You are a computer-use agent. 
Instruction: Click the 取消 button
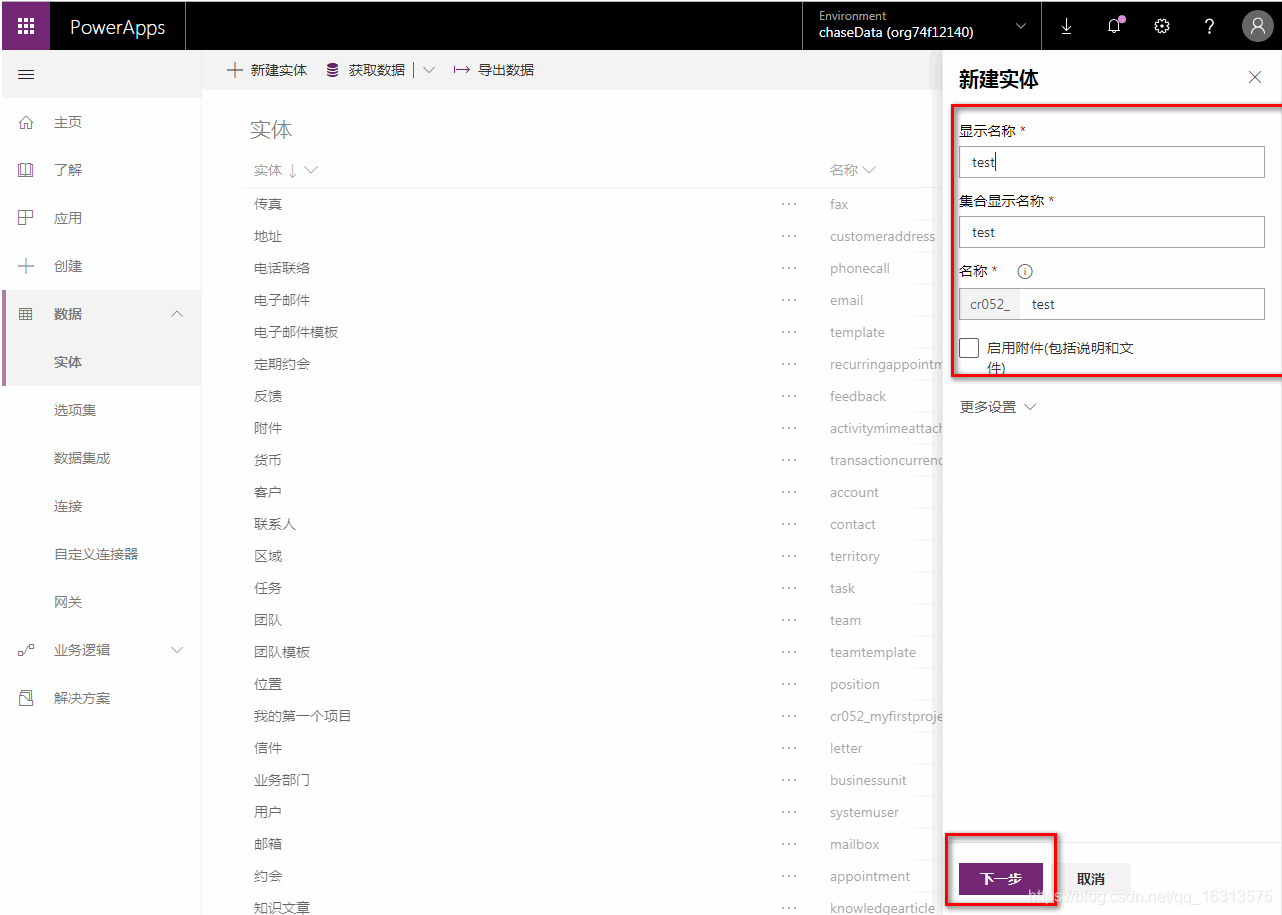pyautogui.click(x=1091, y=879)
